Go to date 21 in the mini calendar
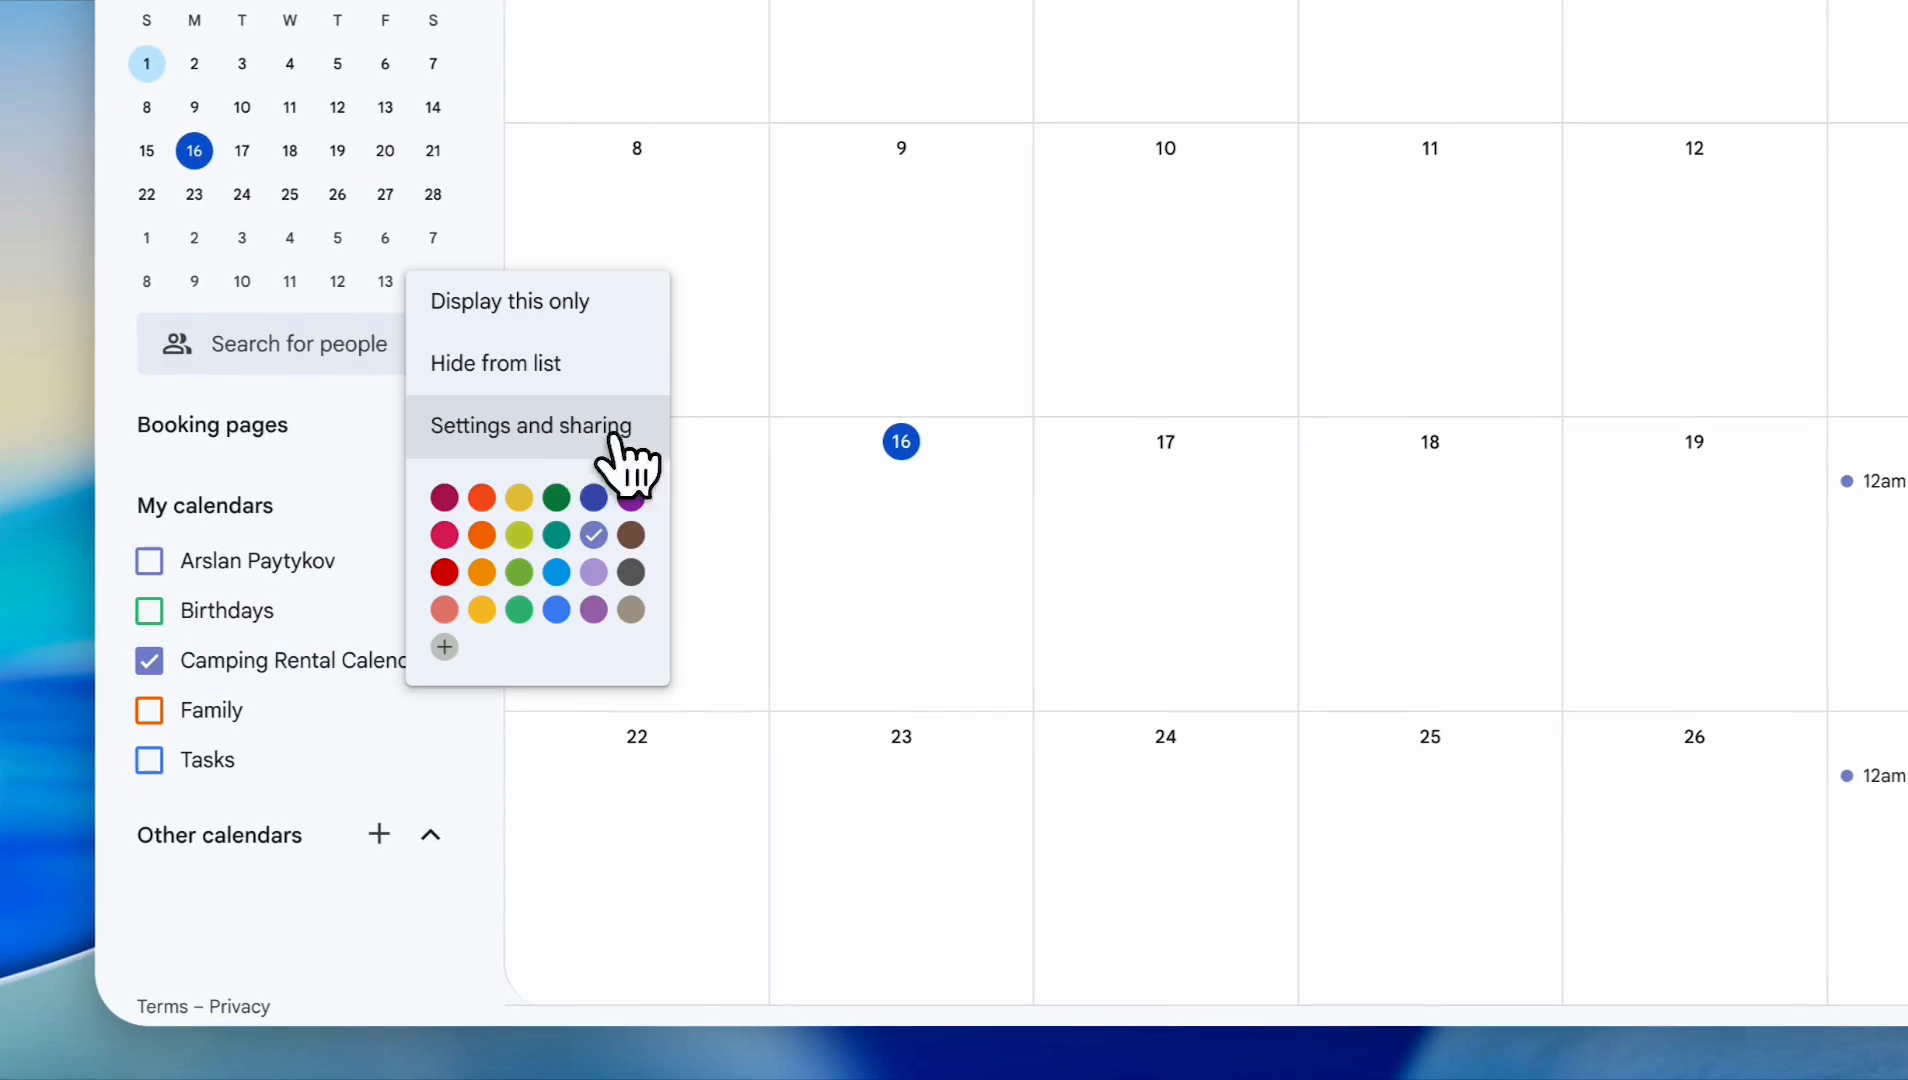1908x1080 pixels. point(433,151)
